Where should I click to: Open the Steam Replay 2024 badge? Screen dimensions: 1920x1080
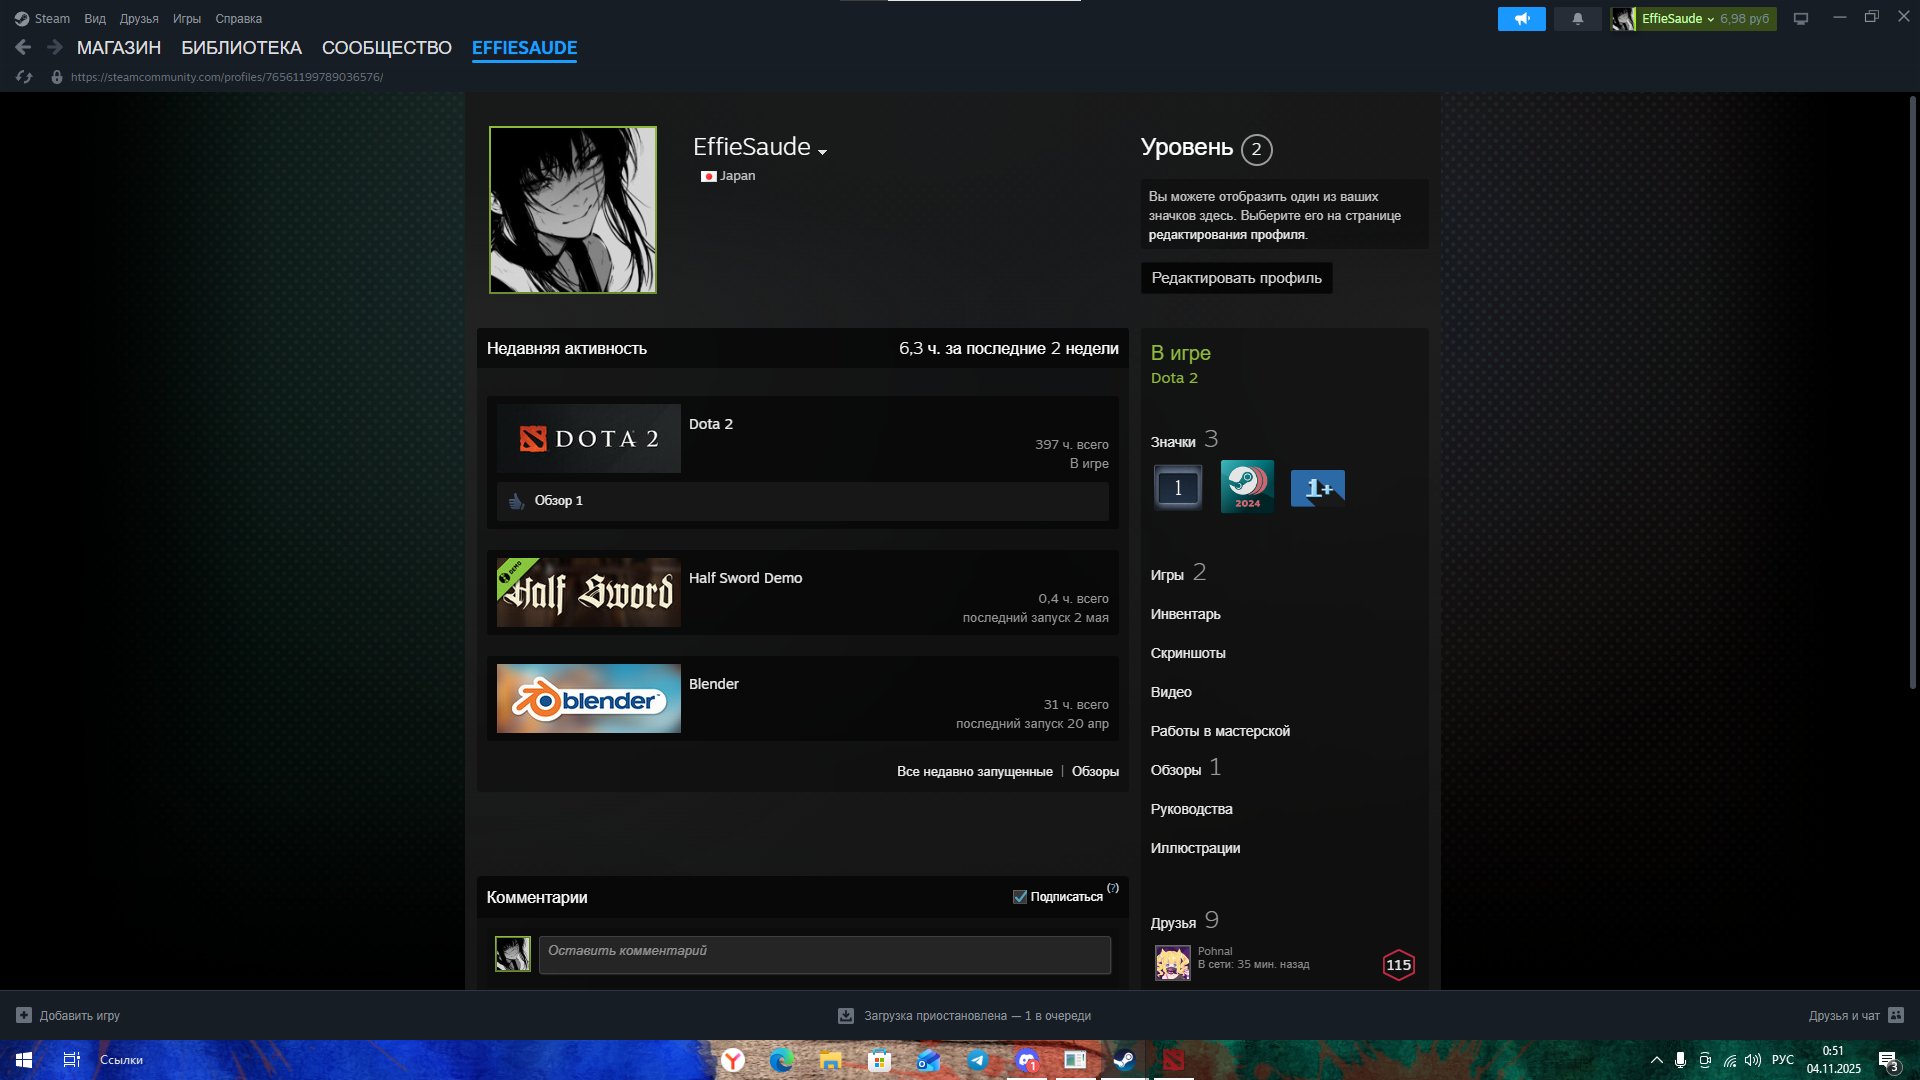[x=1247, y=487]
